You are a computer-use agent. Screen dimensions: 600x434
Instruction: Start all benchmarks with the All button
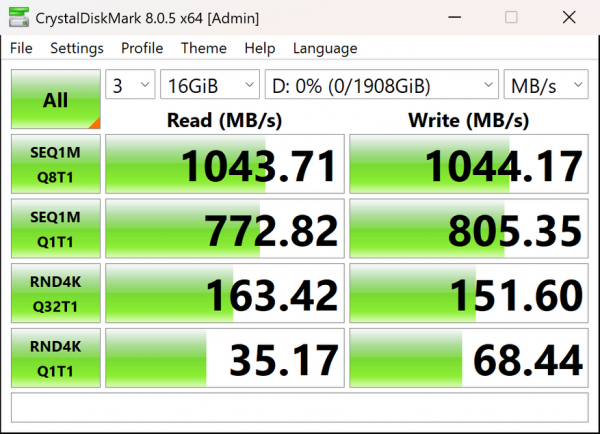(56, 99)
